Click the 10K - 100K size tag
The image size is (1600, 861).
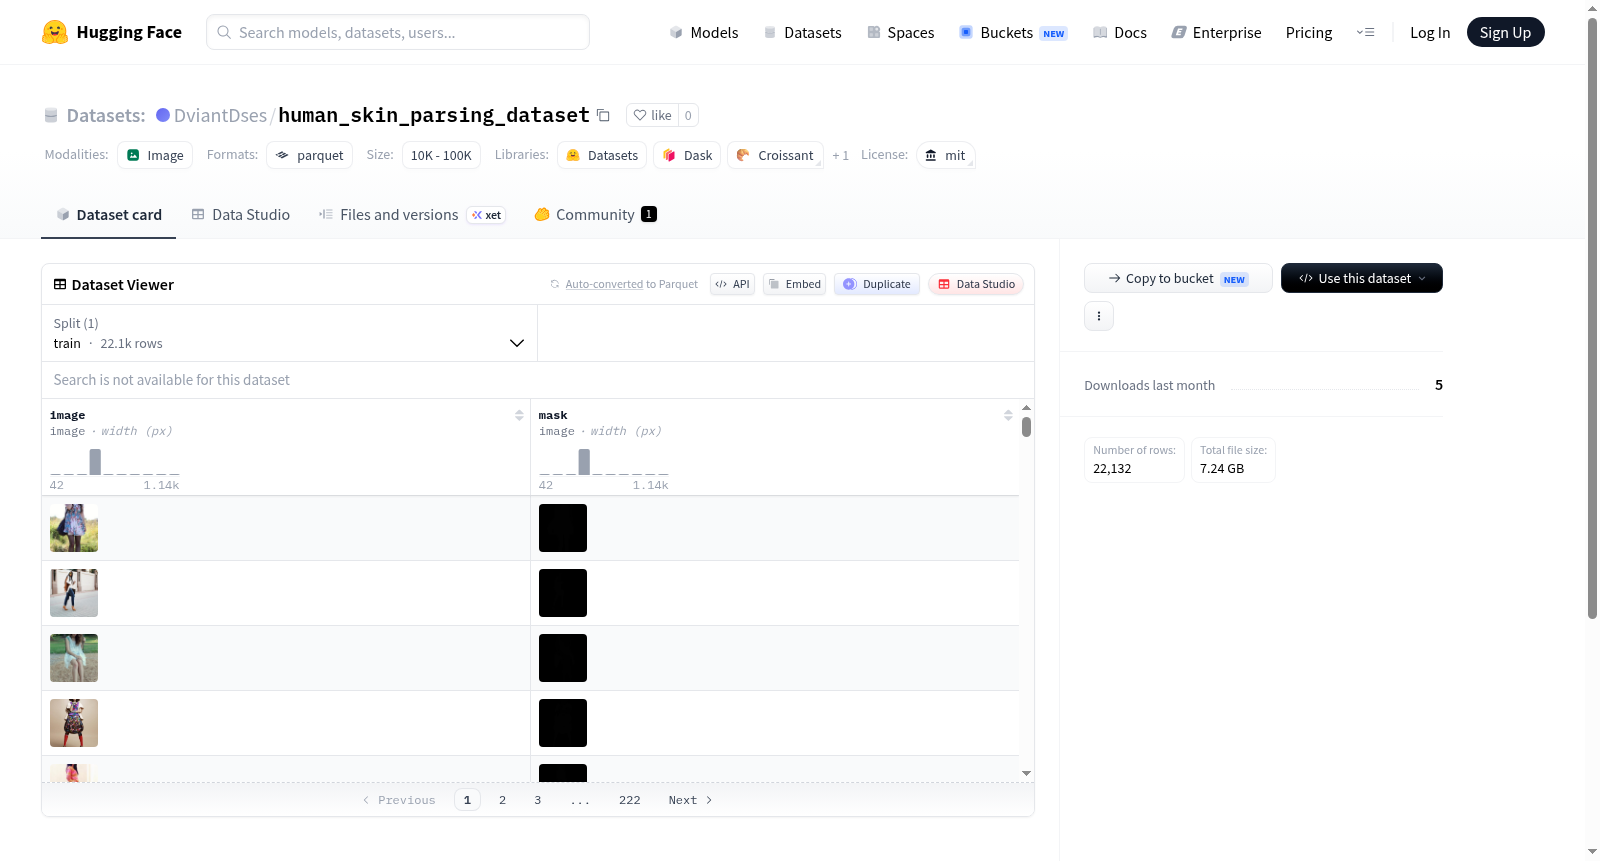441,155
